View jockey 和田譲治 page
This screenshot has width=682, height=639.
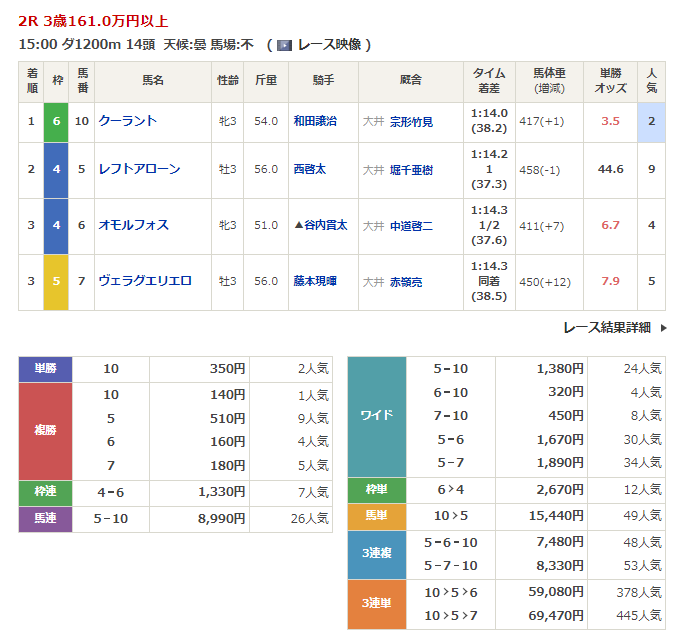pyautogui.click(x=315, y=121)
